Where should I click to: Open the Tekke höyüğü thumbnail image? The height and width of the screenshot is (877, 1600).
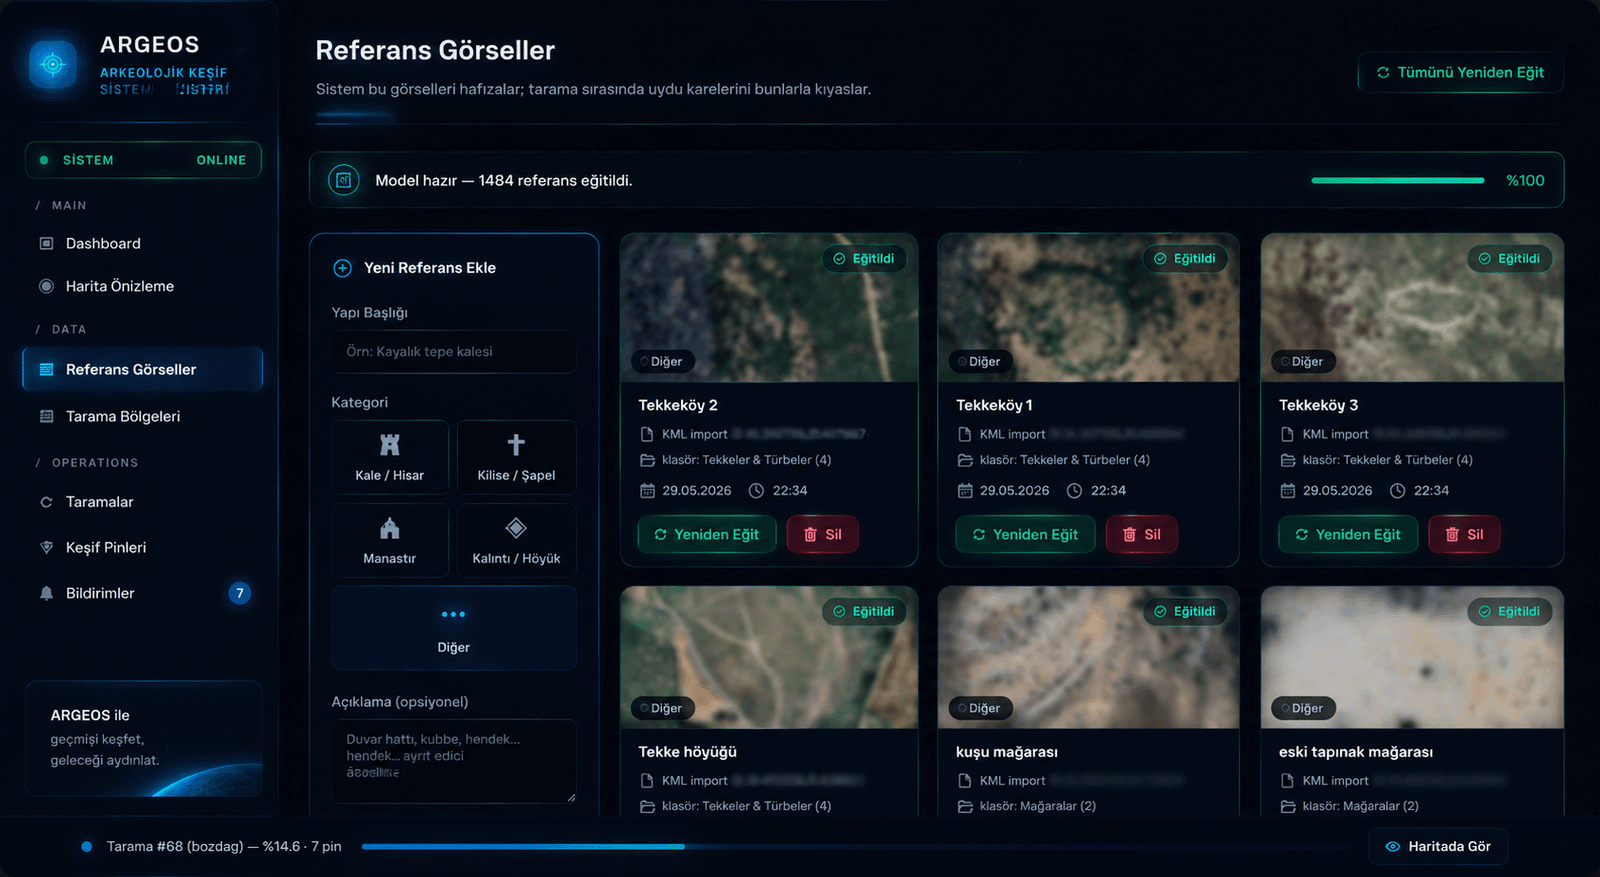point(769,658)
